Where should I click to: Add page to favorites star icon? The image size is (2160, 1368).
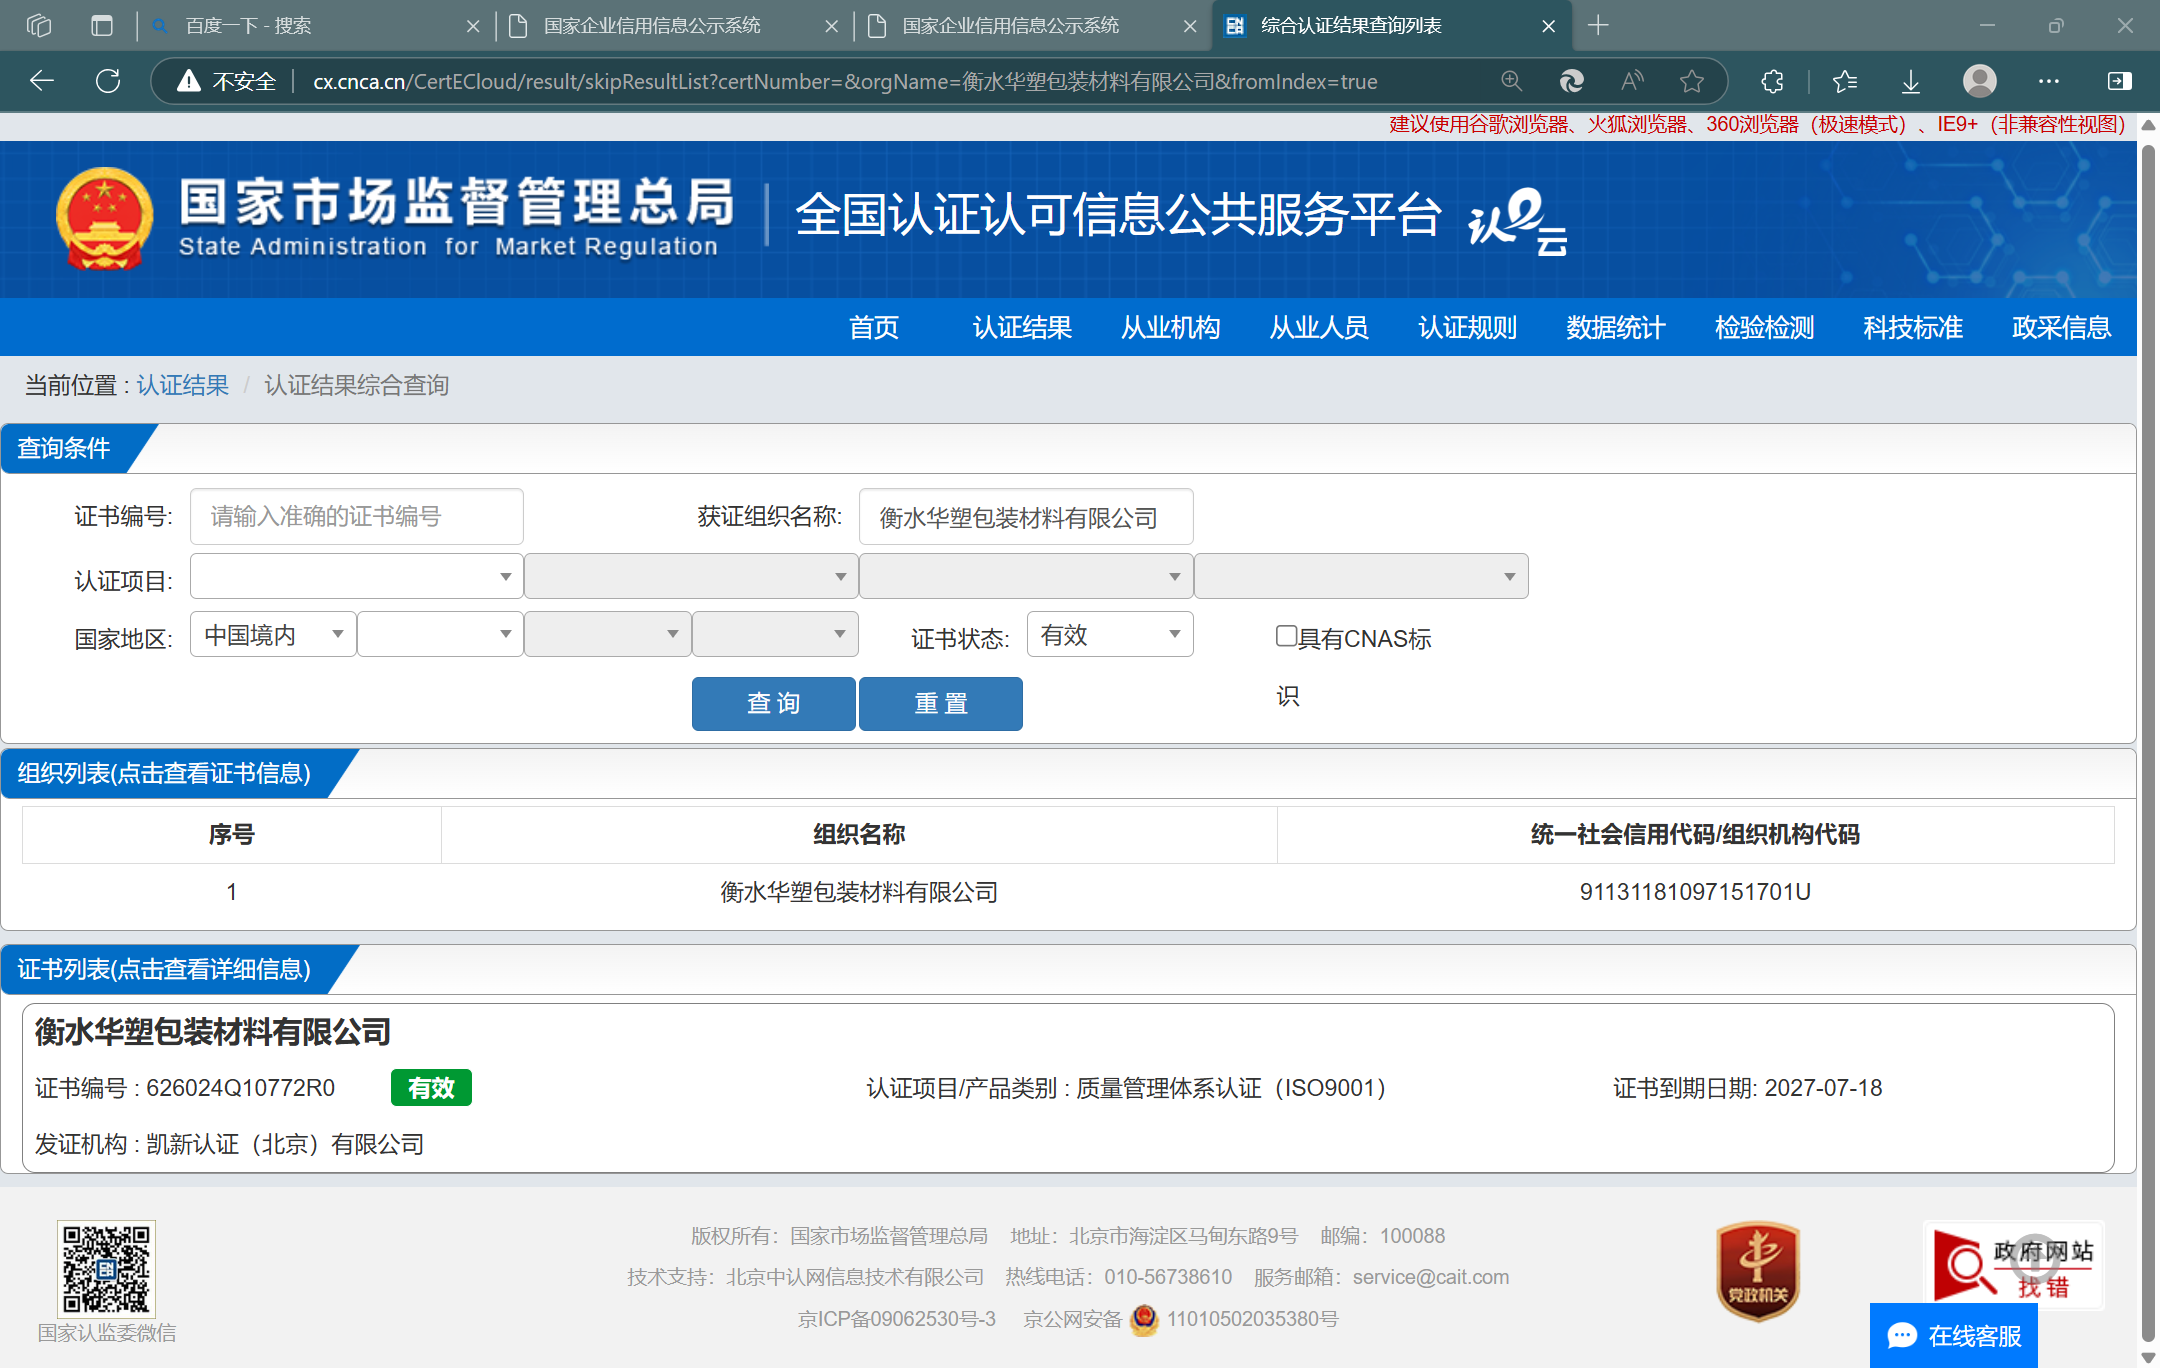(x=1692, y=81)
